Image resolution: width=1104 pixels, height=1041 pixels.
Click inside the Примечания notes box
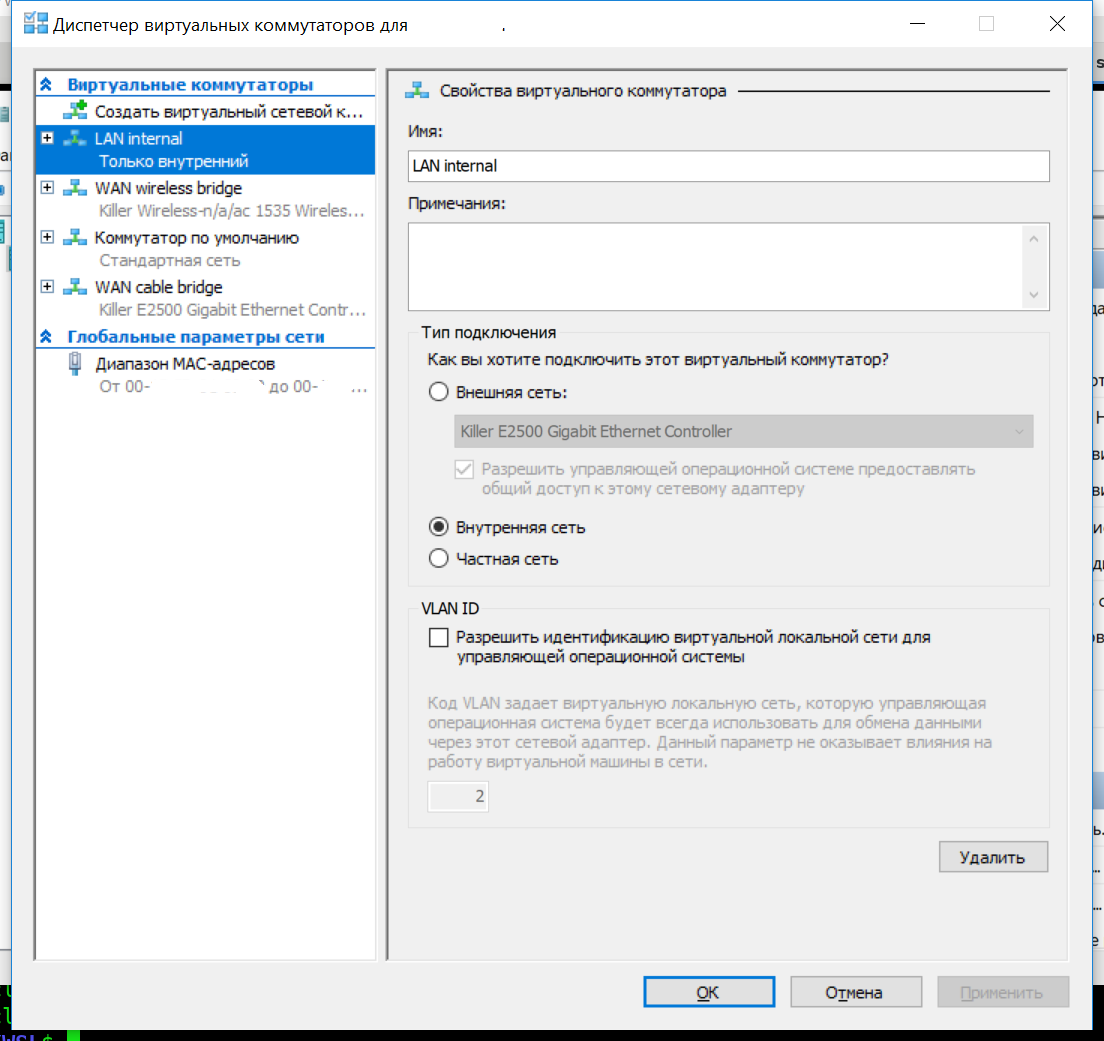(x=715, y=266)
